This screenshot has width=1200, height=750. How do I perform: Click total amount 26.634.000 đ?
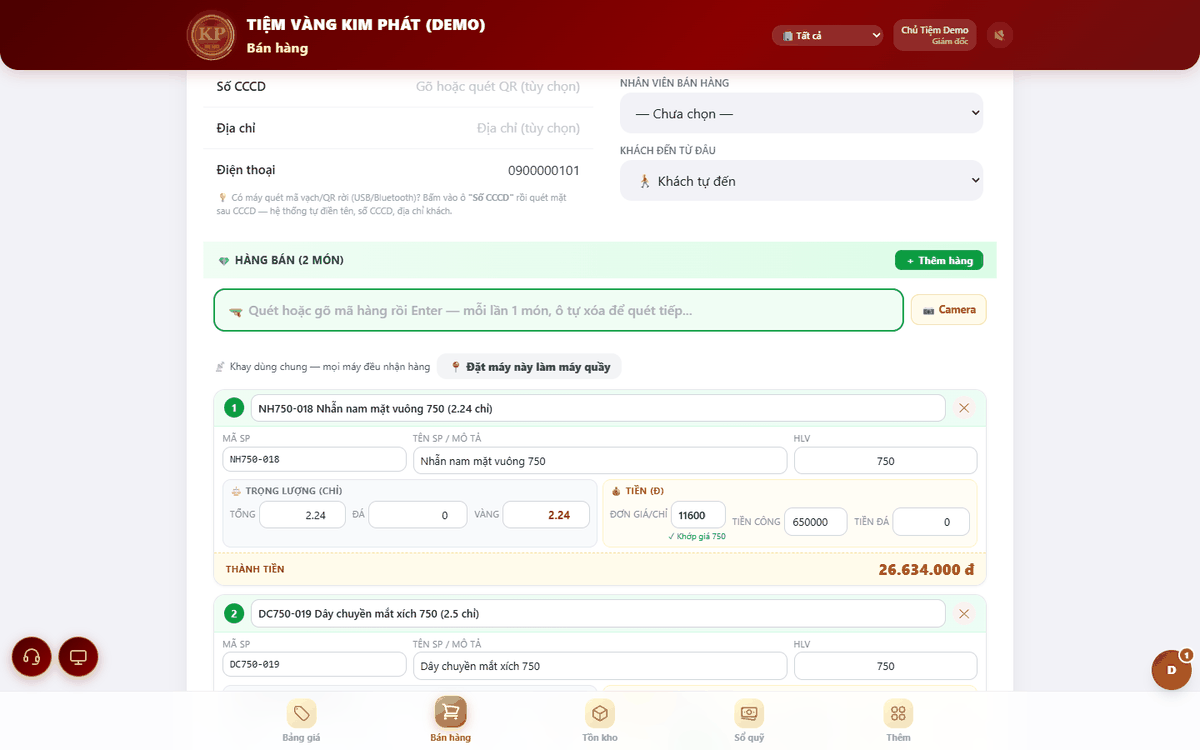point(926,569)
